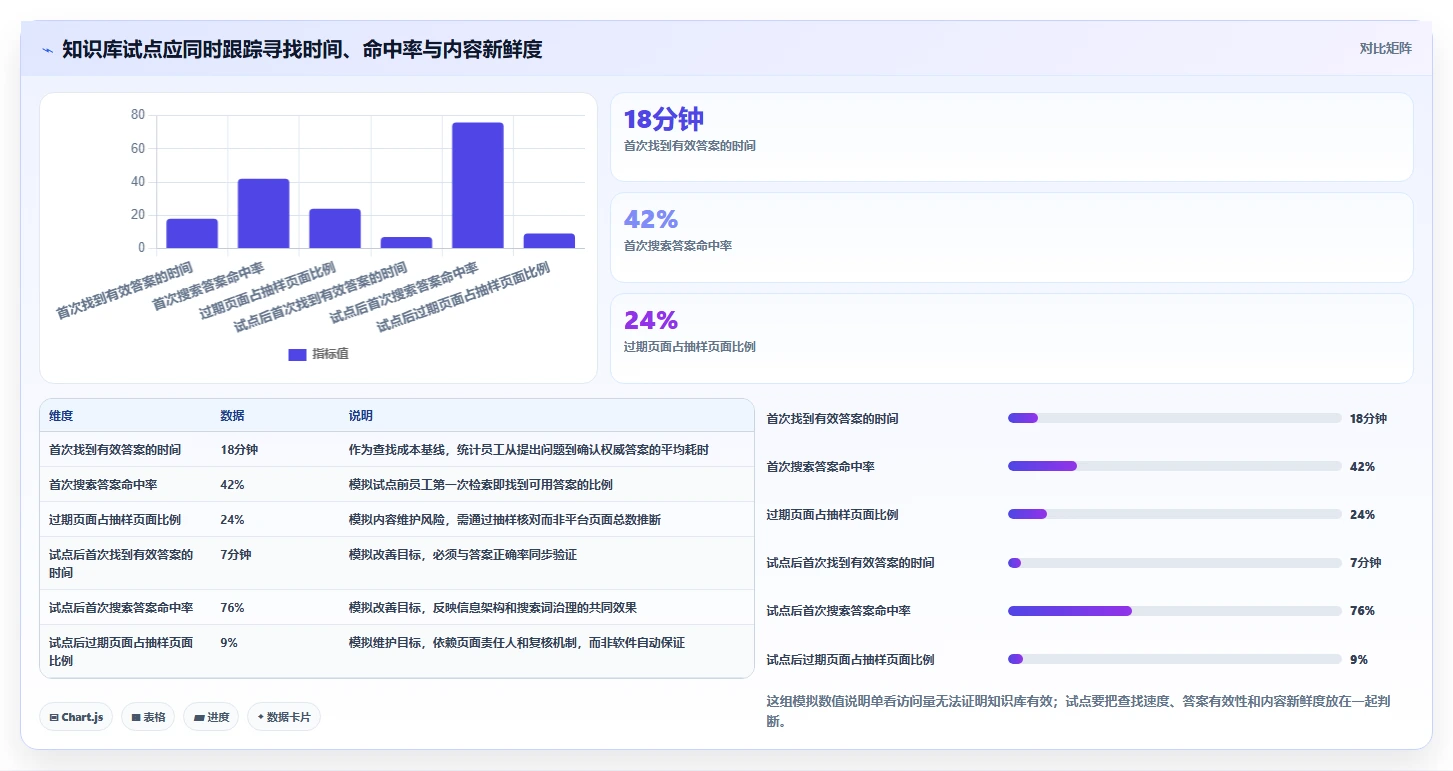Click the table note starting 作为查找成本基线
The image size is (1453, 771).
tap(529, 450)
